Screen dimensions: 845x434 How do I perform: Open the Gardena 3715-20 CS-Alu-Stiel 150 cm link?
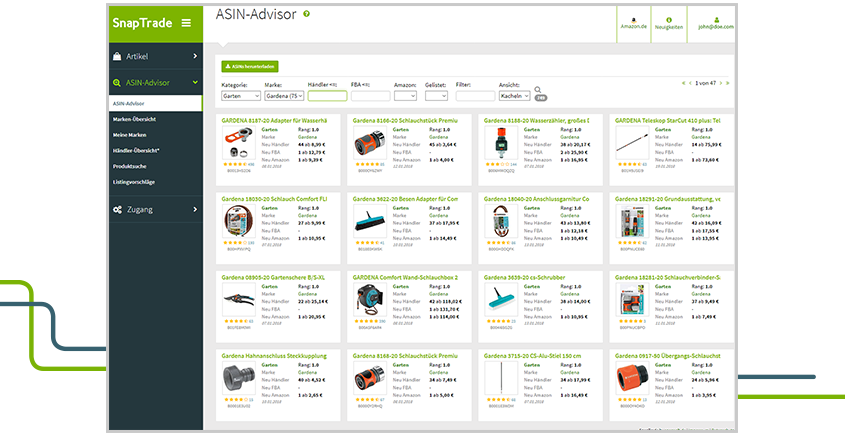pos(532,356)
